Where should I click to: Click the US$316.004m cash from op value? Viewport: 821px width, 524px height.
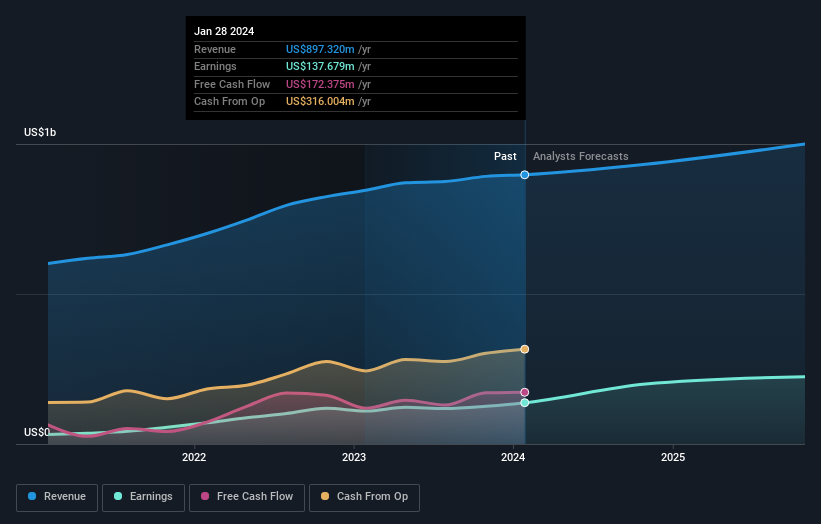coord(320,102)
